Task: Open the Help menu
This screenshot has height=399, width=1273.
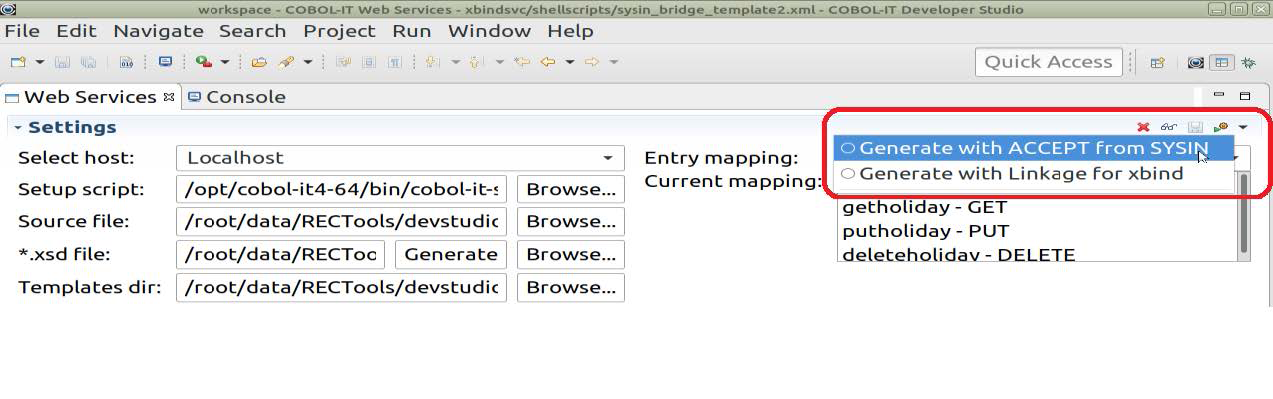Action: coord(570,31)
